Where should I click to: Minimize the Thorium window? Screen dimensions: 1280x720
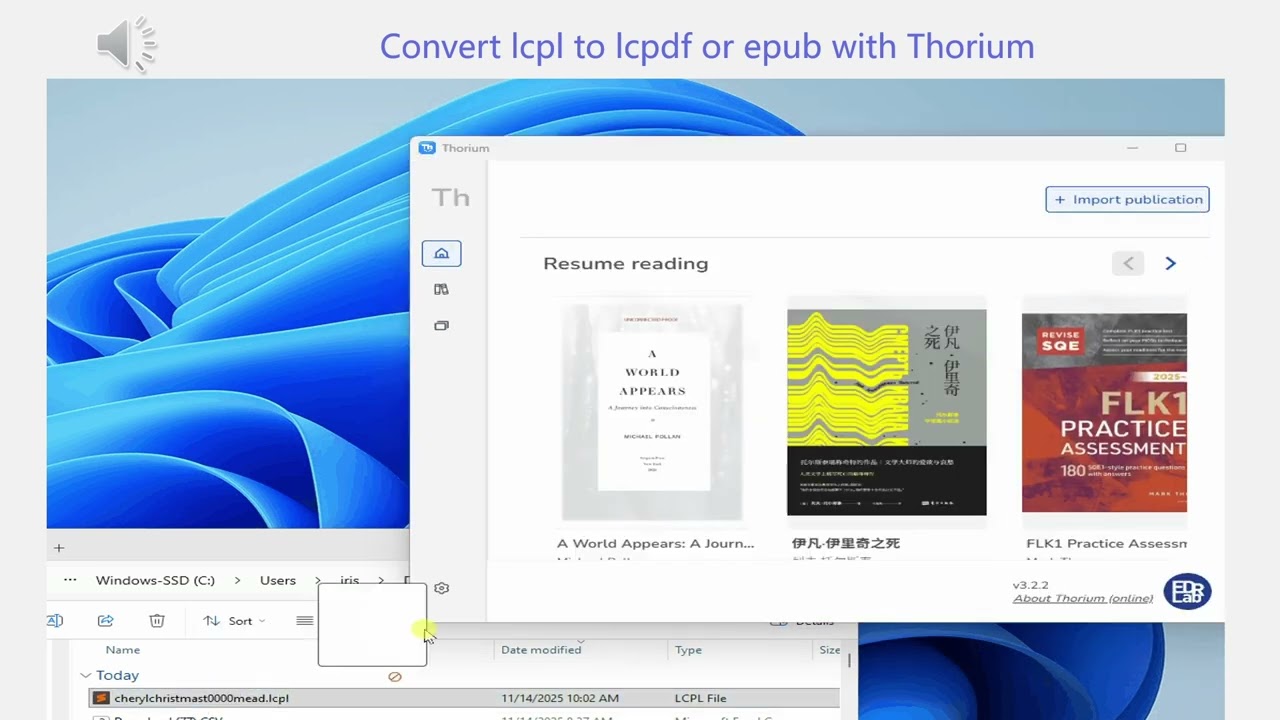(x=1132, y=148)
